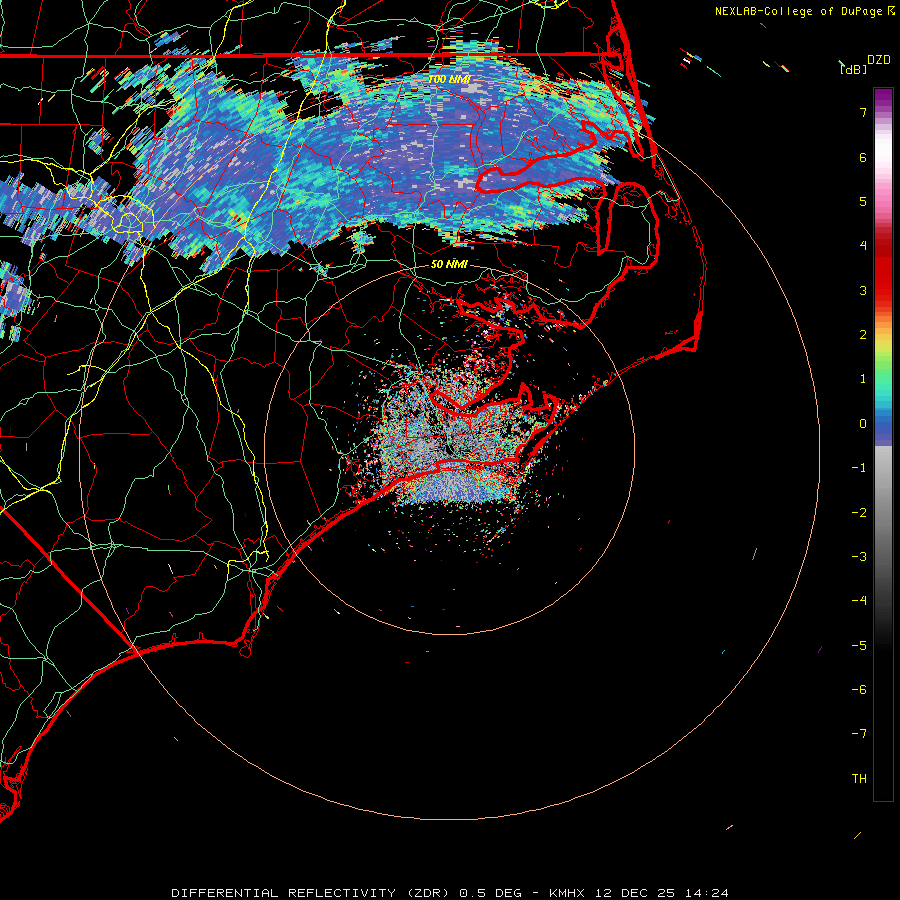Click the -6 dB value on the color scale
The width and height of the screenshot is (900, 900).
click(x=859, y=690)
